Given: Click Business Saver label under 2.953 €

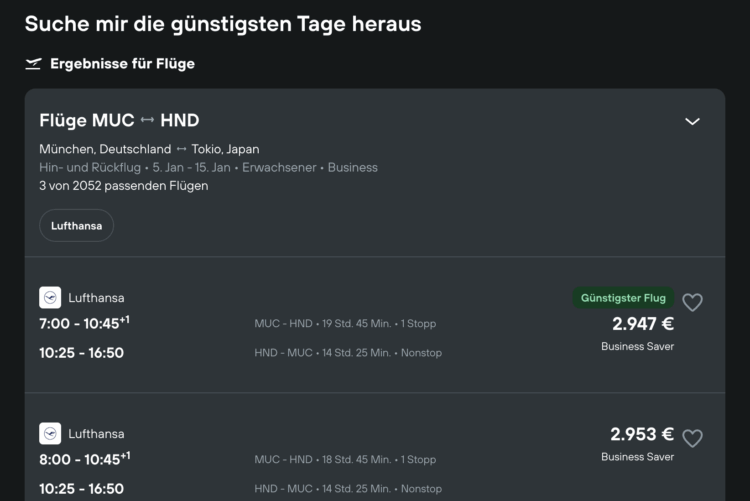Looking at the screenshot, I should point(637,457).
